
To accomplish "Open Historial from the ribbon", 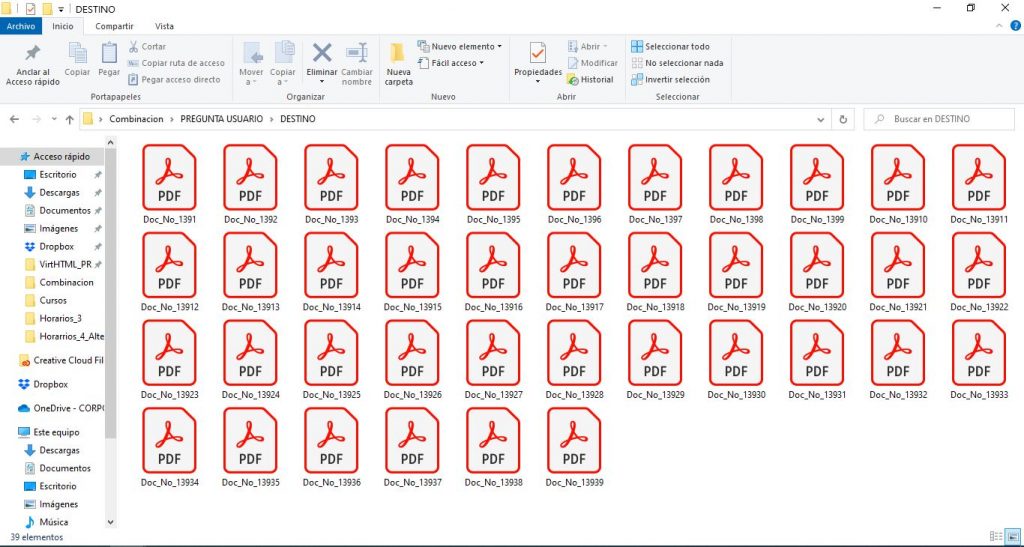I will click(x=590, y=80).
